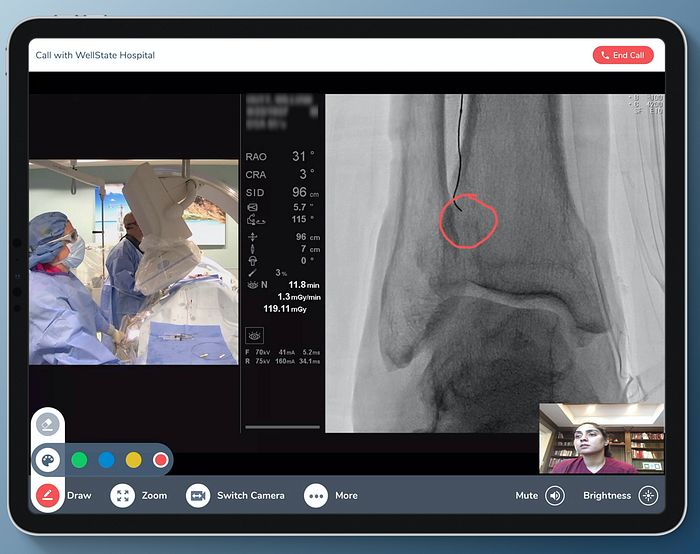The height and width of the screenshot is (554, 700).
Task: Click the Brightness sun icon
Action: tap(649, 495)
